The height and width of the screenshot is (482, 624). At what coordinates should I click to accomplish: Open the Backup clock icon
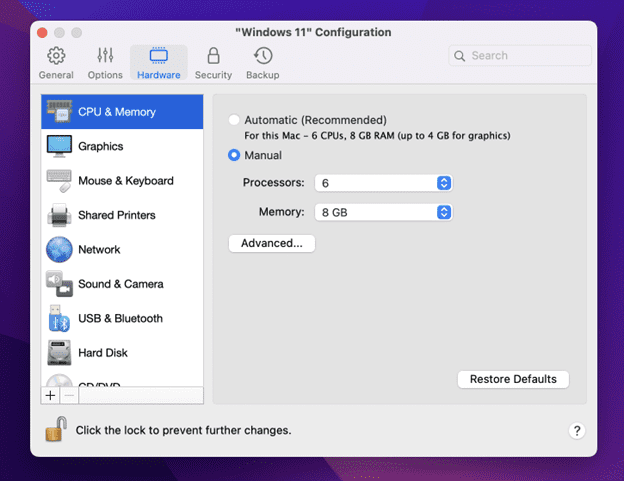pyautogui.click(x=262, y=56)
